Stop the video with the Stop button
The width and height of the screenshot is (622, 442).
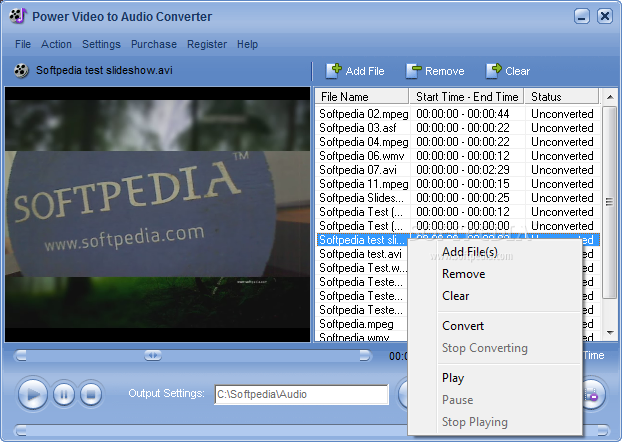[x=91, y=394]
